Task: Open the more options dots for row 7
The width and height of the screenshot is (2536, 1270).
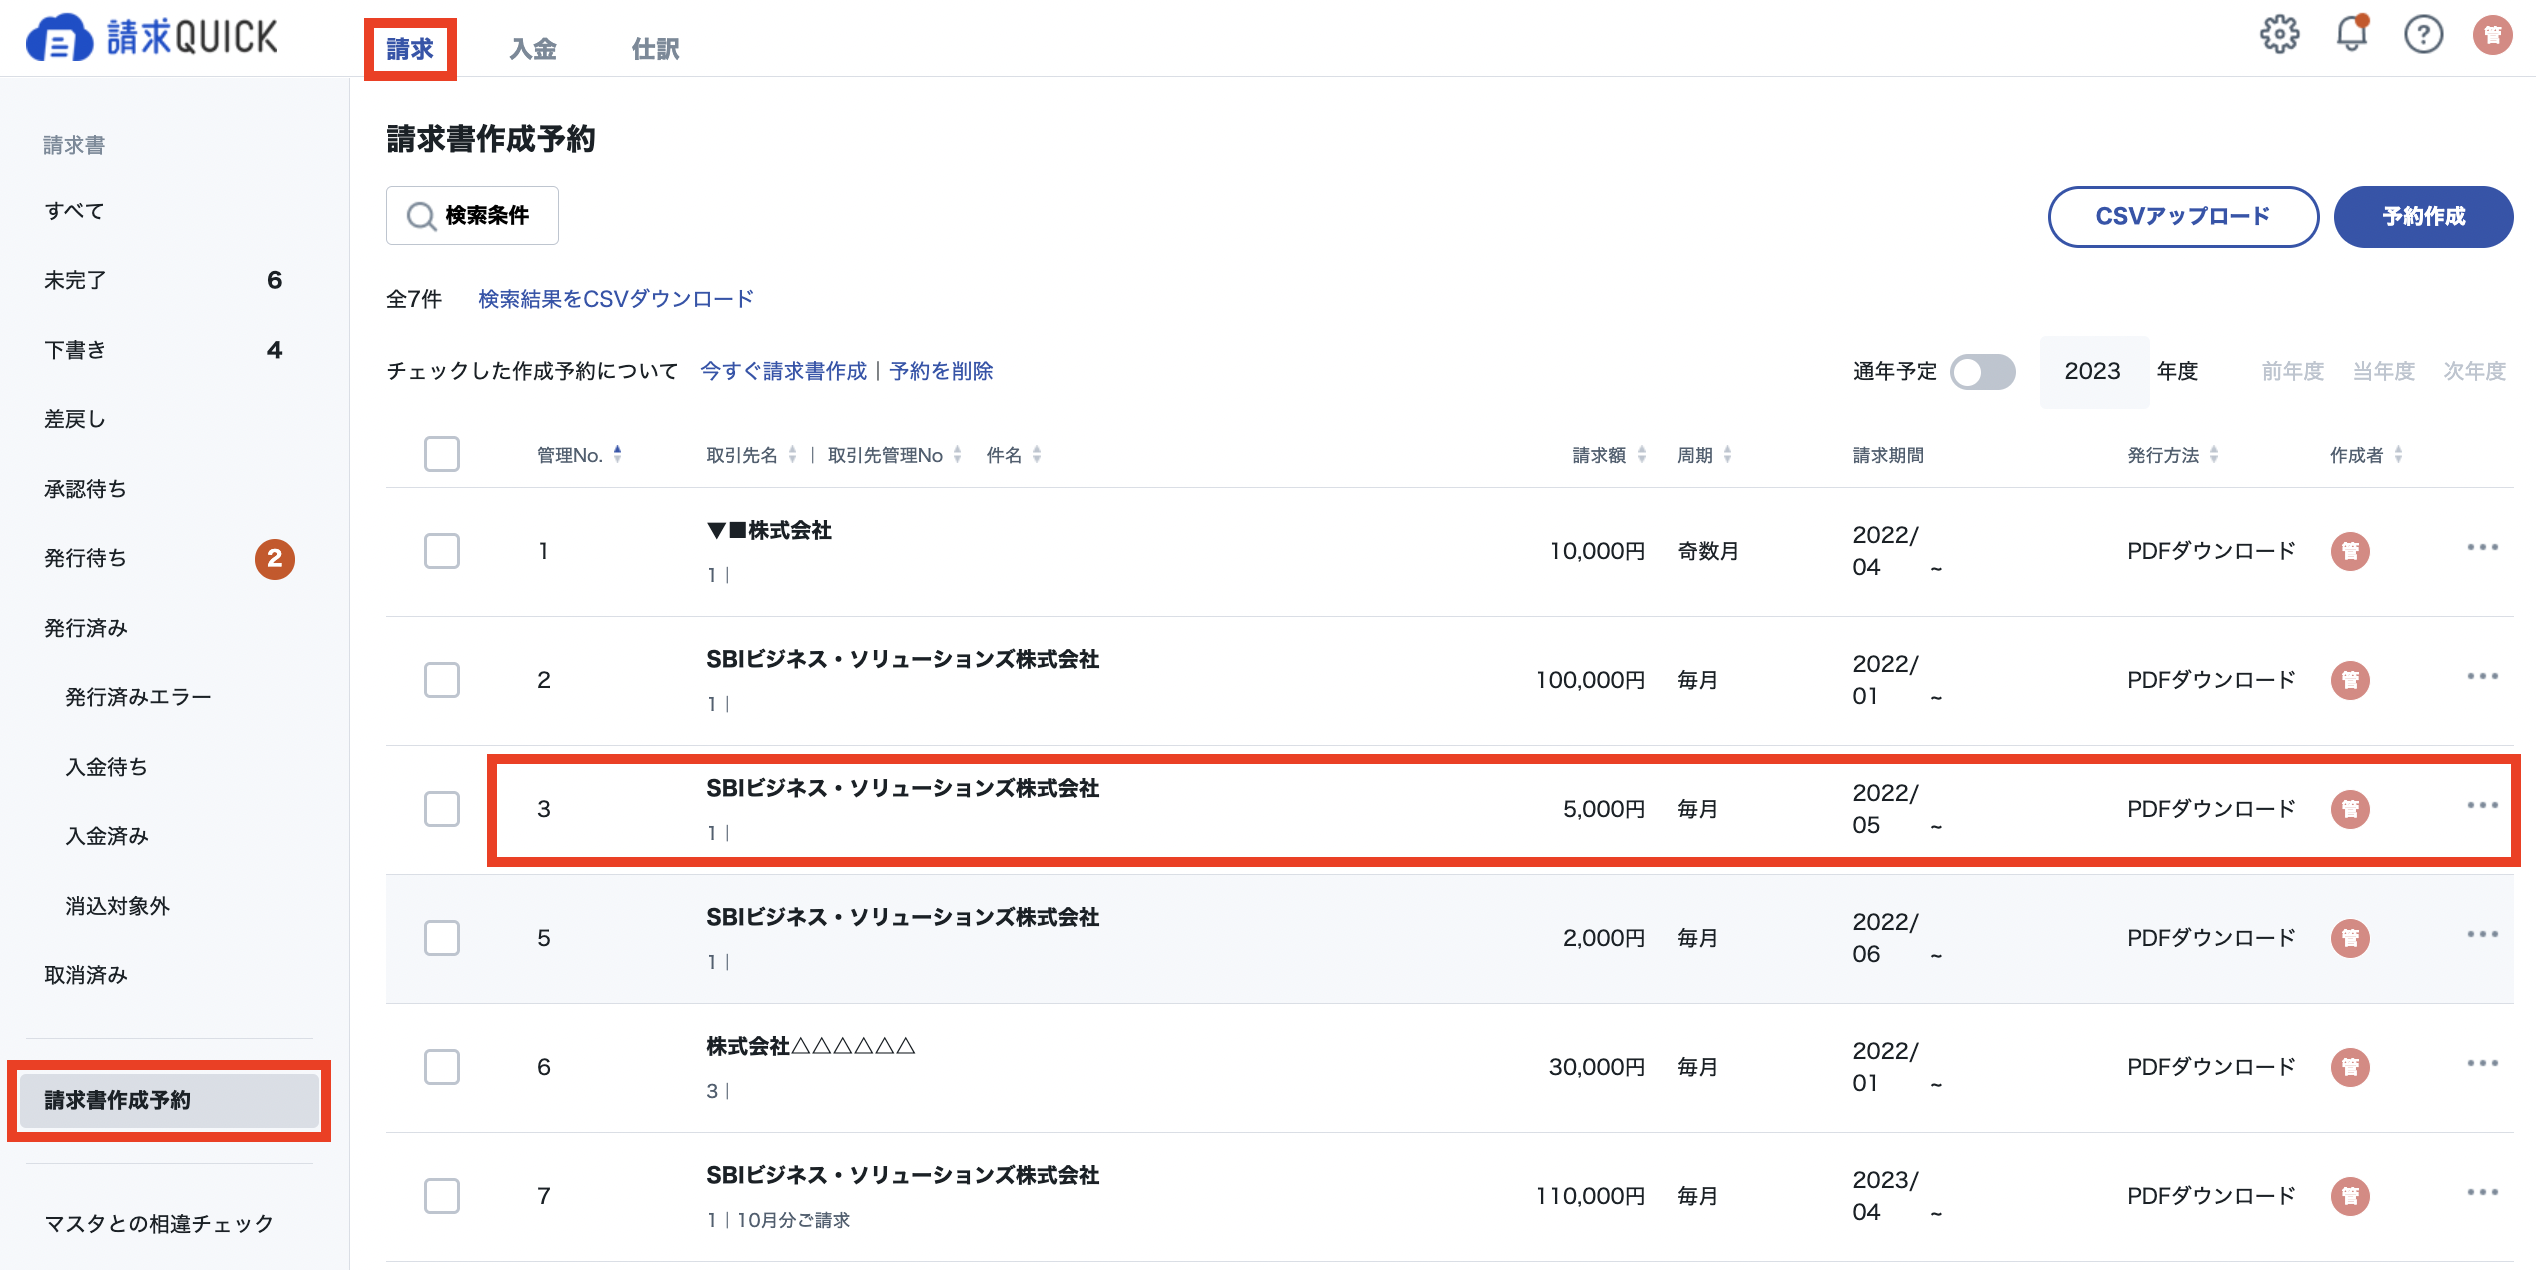Action: click(2482, 1192)
